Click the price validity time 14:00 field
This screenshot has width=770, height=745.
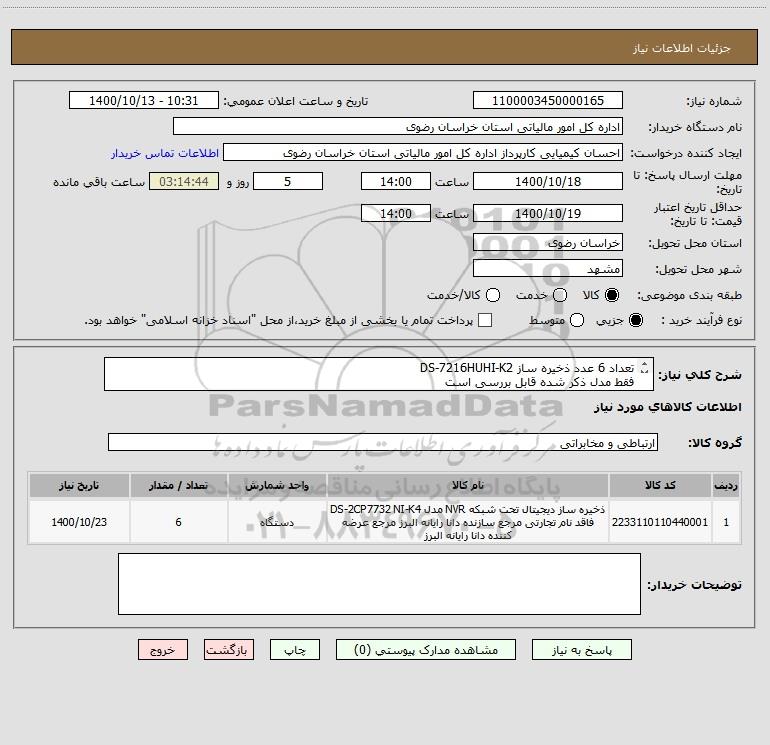pyautogui.click(x=396, y=213)
